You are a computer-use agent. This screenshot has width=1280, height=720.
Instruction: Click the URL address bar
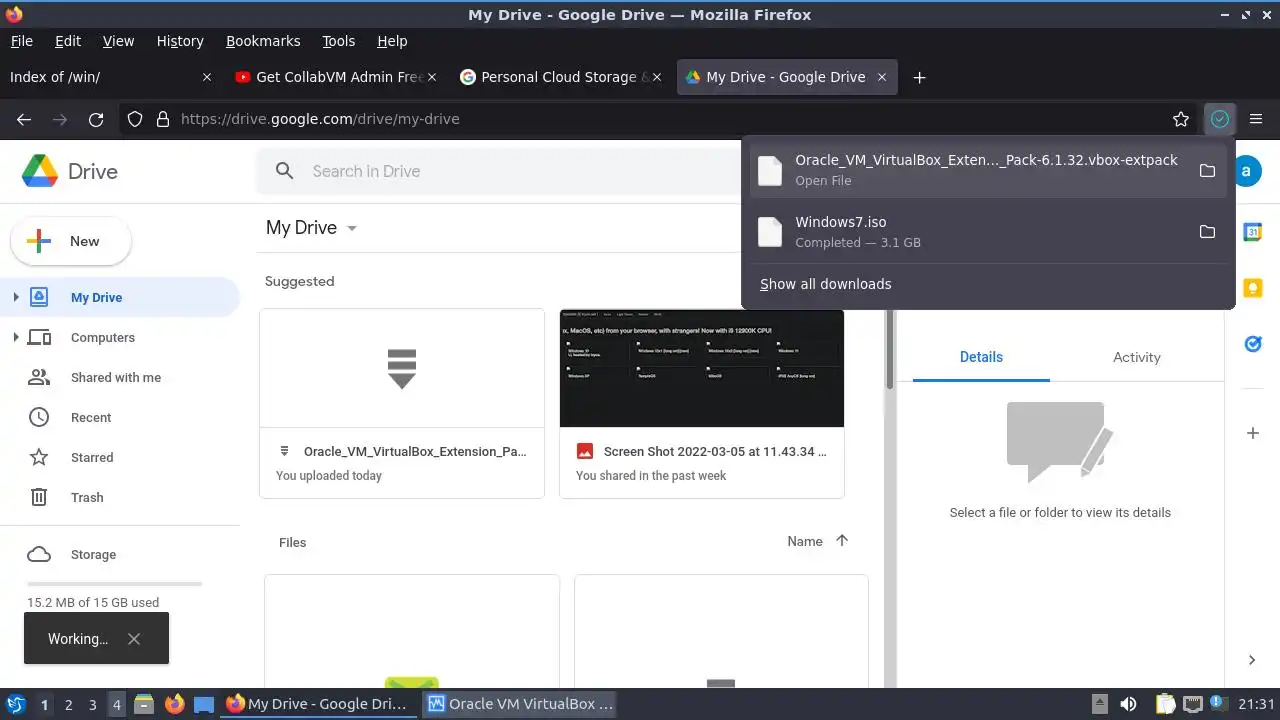coord(640,119)
